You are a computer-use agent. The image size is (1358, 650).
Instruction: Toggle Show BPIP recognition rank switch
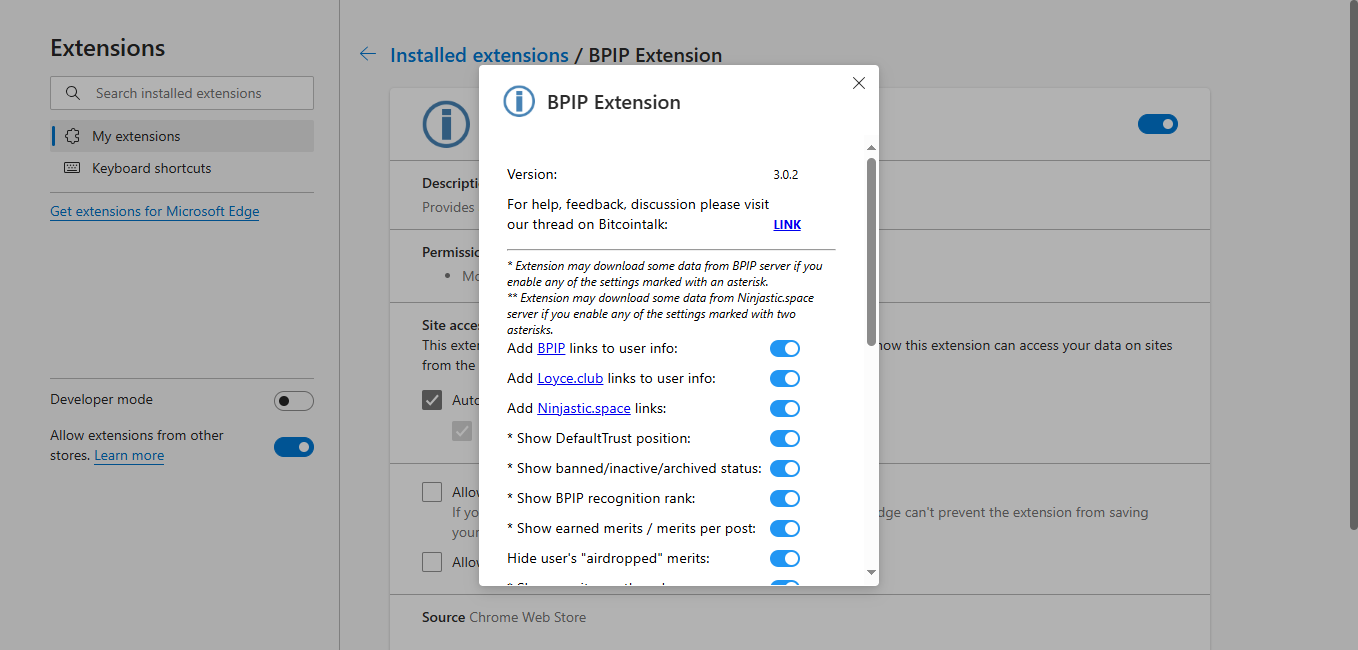pos(785,498)
